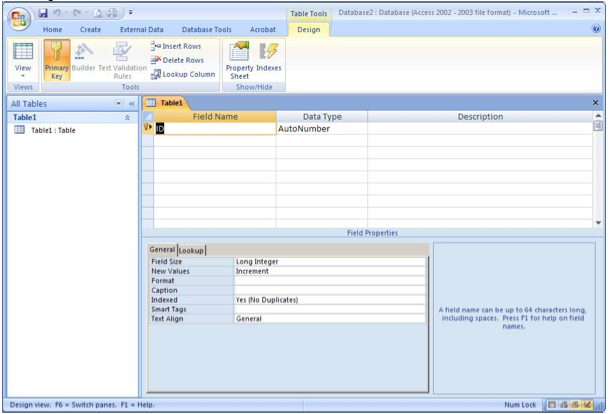Screen dimensions: 610x414
Task: Click Insert Rows in the Tools group
Action: pos(176,46)
